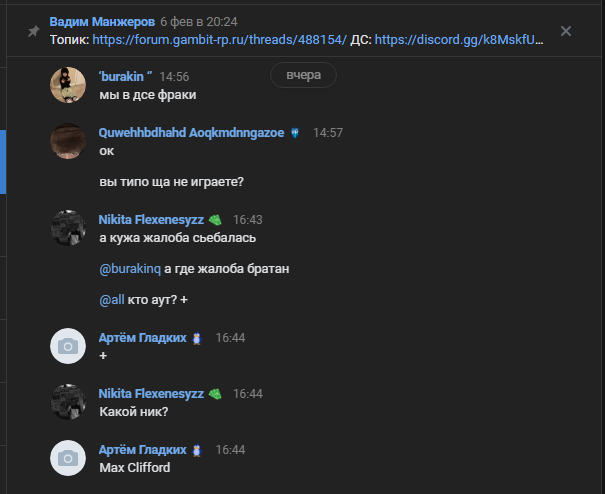Click the @burakinq mention
The height and width of the screenshot is (494, 605).
click(130, 269)
